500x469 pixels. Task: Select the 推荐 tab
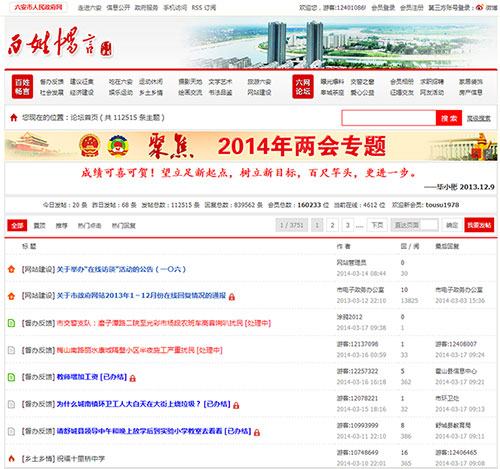(61, 226)
